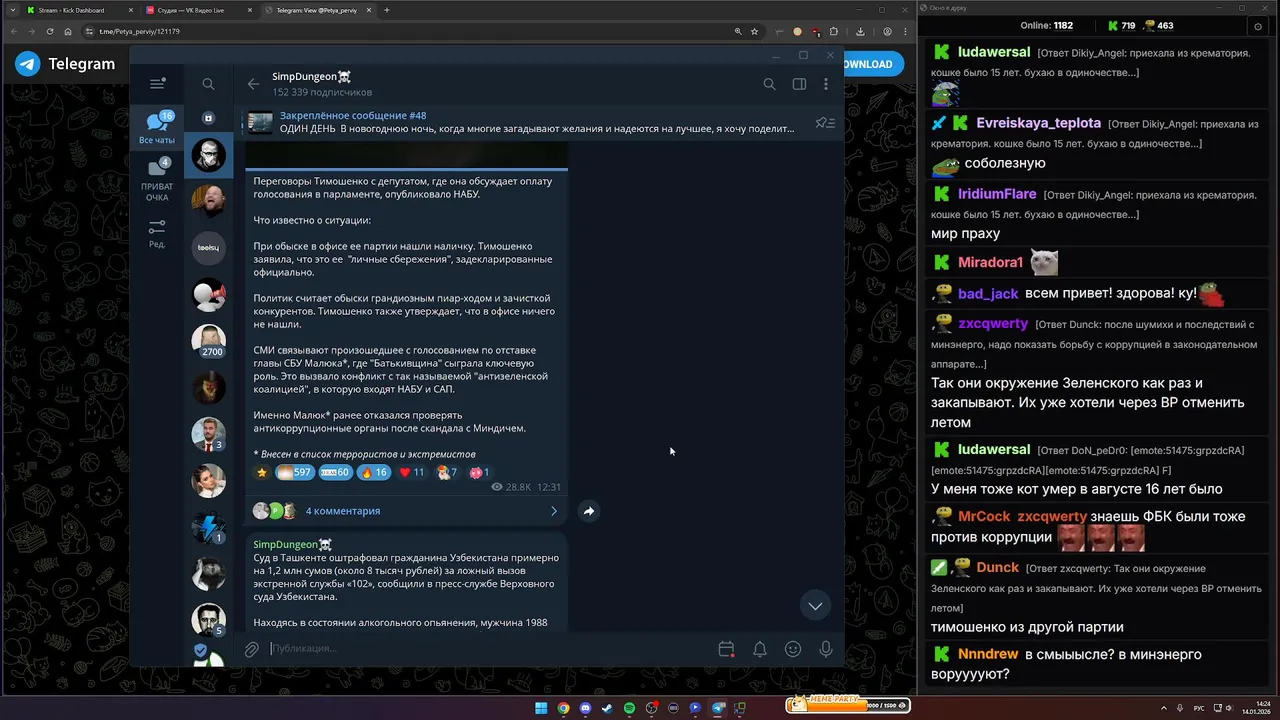Open the browser downloads icon
The height and width of the screenshot is (720, 1280).
[x=860, y=31]
